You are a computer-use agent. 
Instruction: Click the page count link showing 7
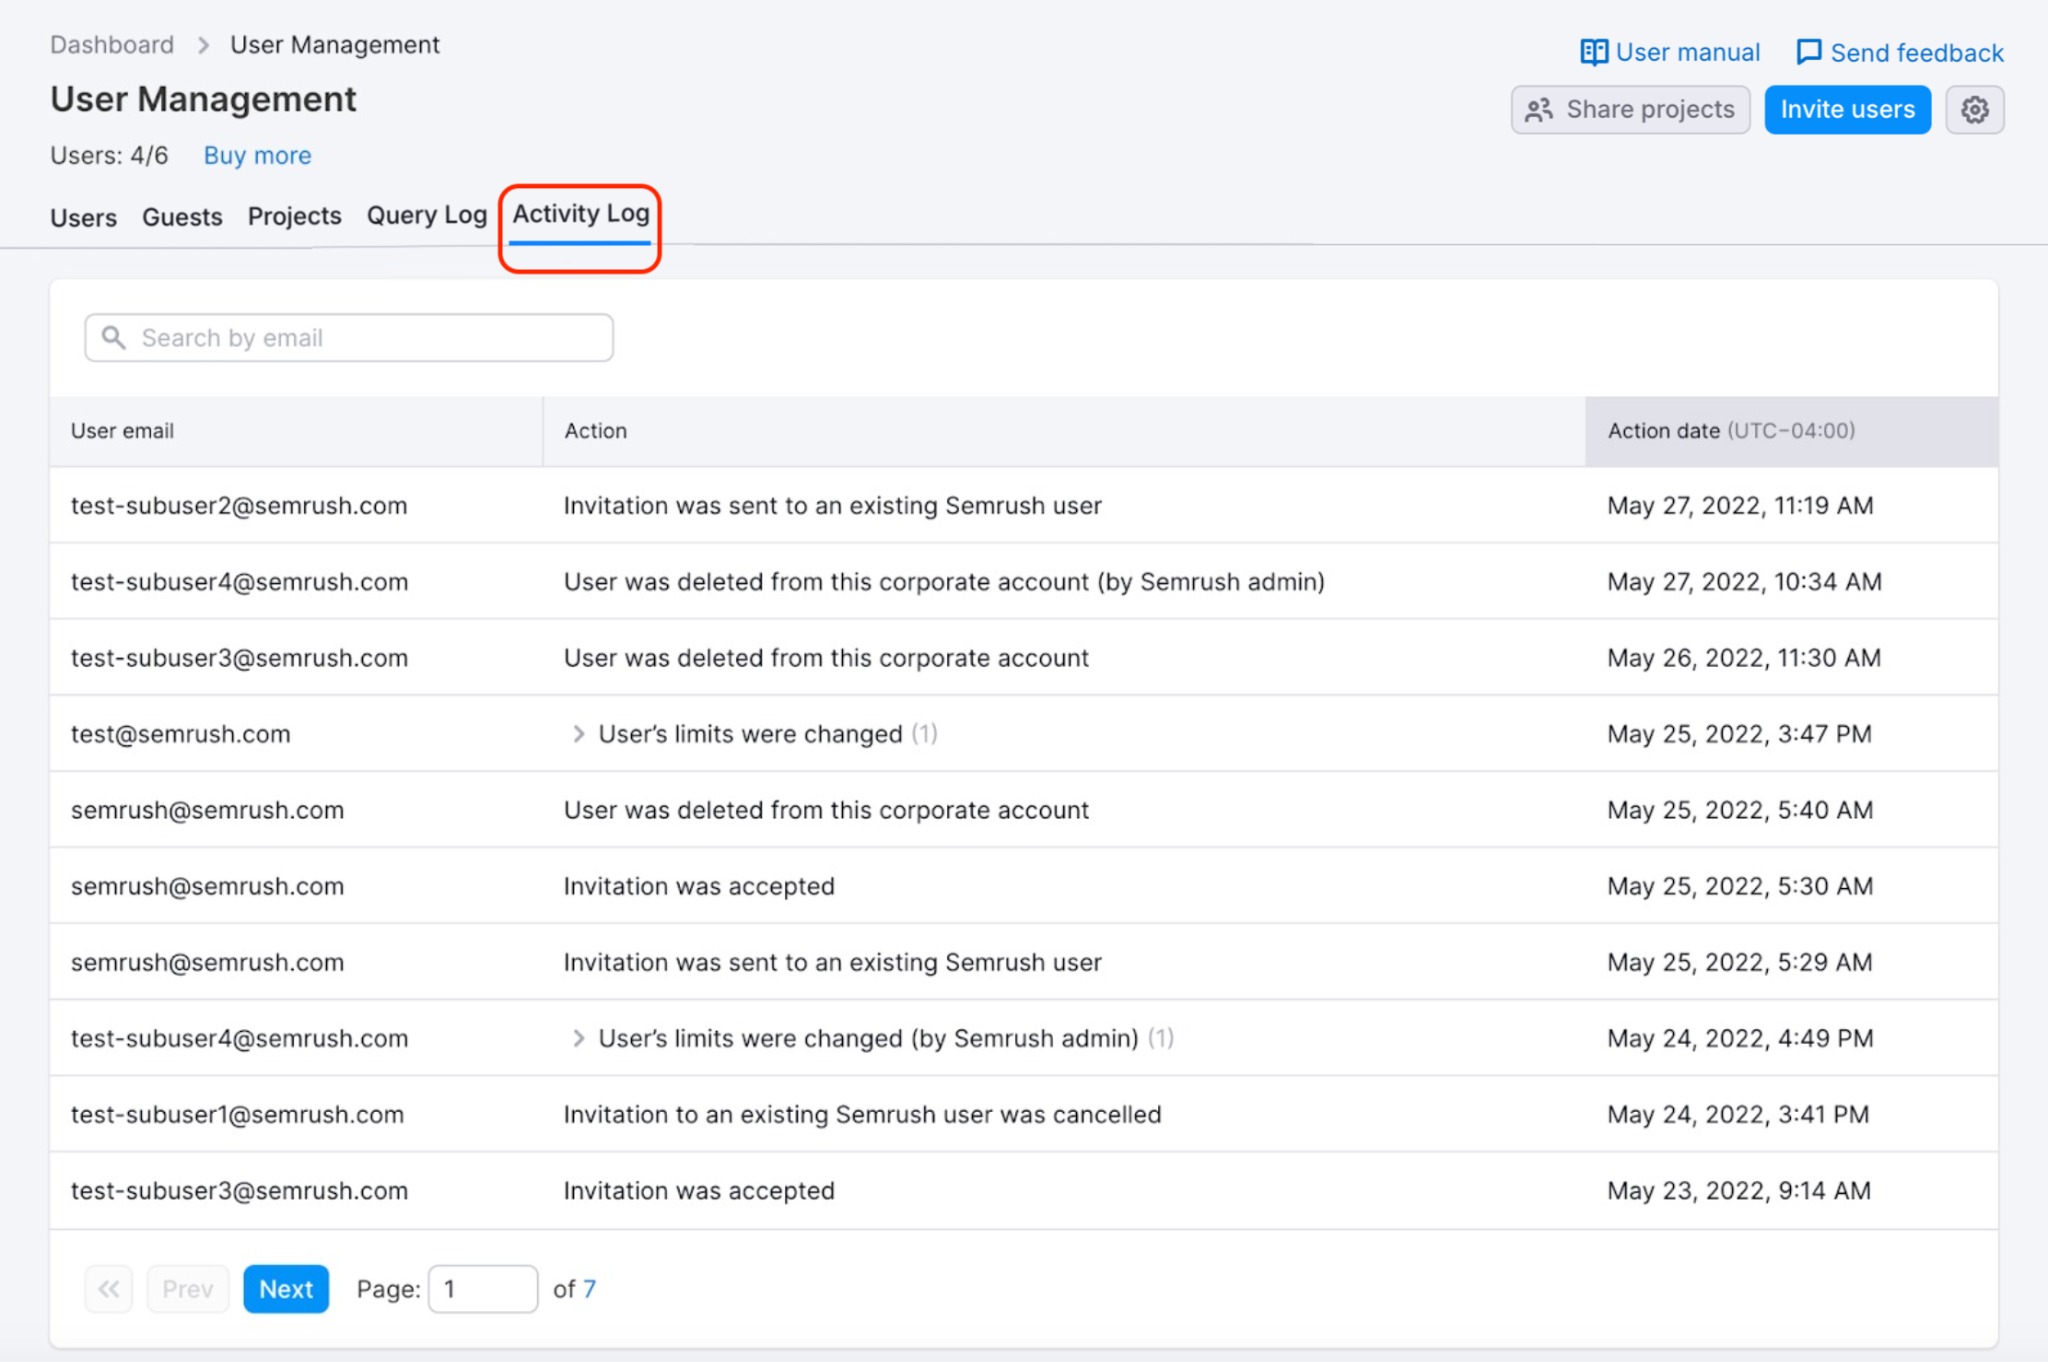point(589,1289)
